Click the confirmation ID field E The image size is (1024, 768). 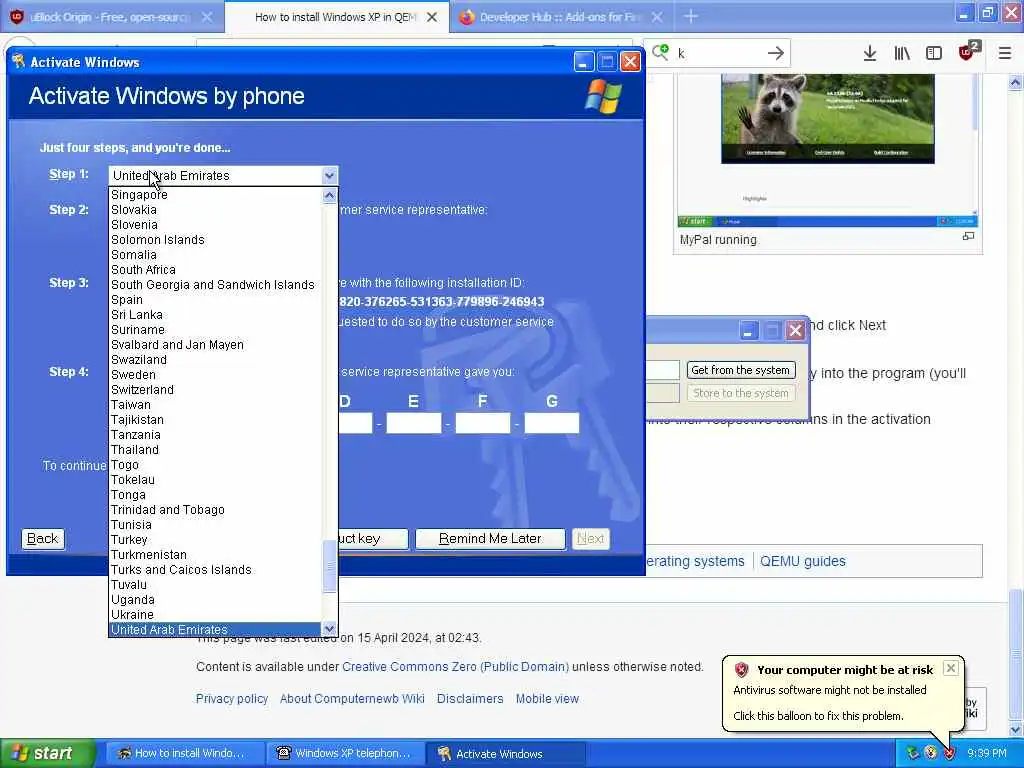point(413,423)
